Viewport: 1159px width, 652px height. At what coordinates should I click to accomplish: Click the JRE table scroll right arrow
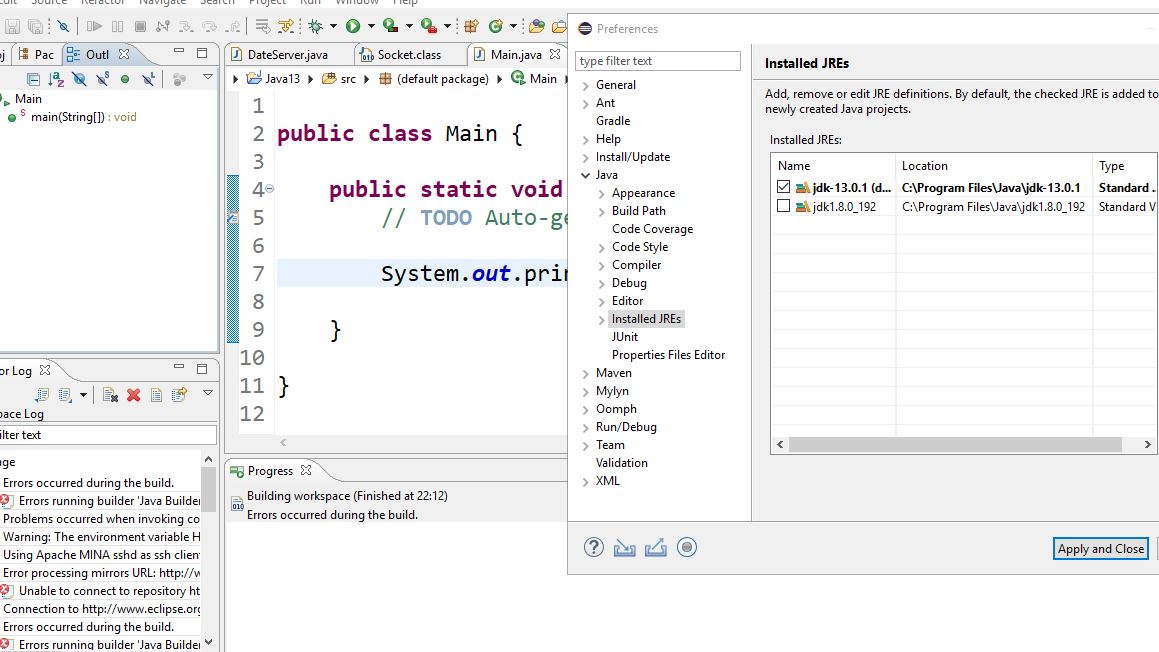(x=1147, y=444)
